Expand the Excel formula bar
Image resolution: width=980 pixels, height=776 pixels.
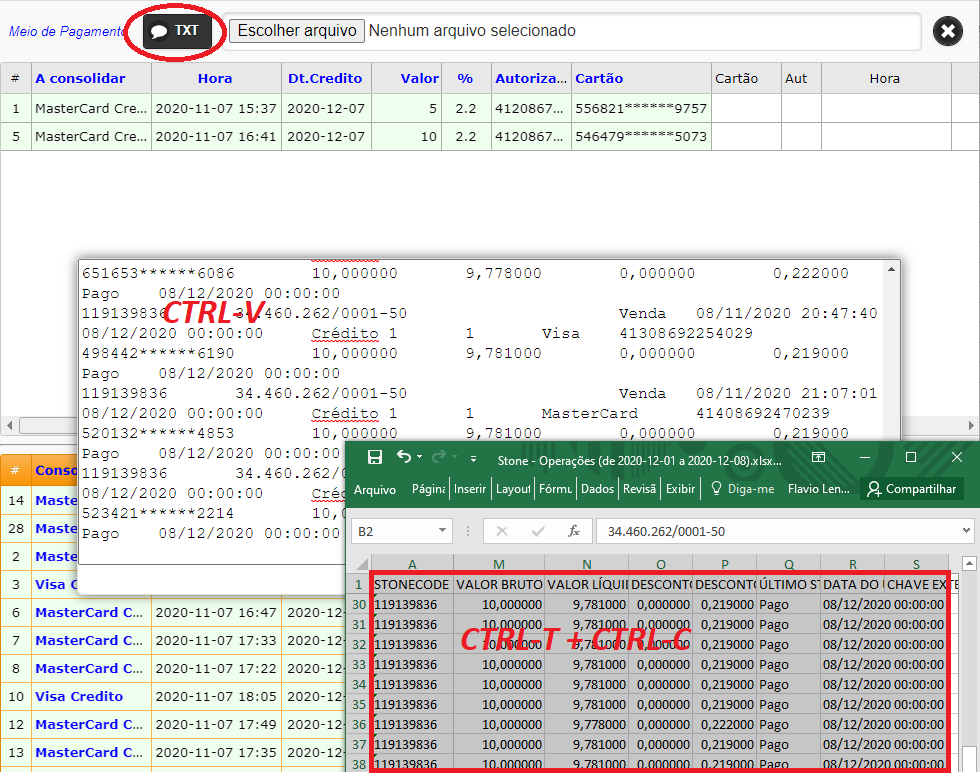[966, 531]
